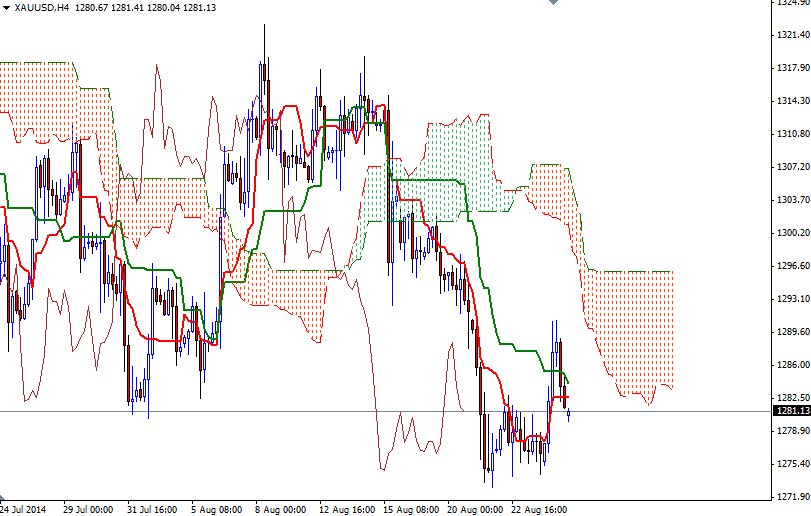811x516 pixels.
Task: Click the 1300.20 price level on axis
Action: click(x=792, y=233)
